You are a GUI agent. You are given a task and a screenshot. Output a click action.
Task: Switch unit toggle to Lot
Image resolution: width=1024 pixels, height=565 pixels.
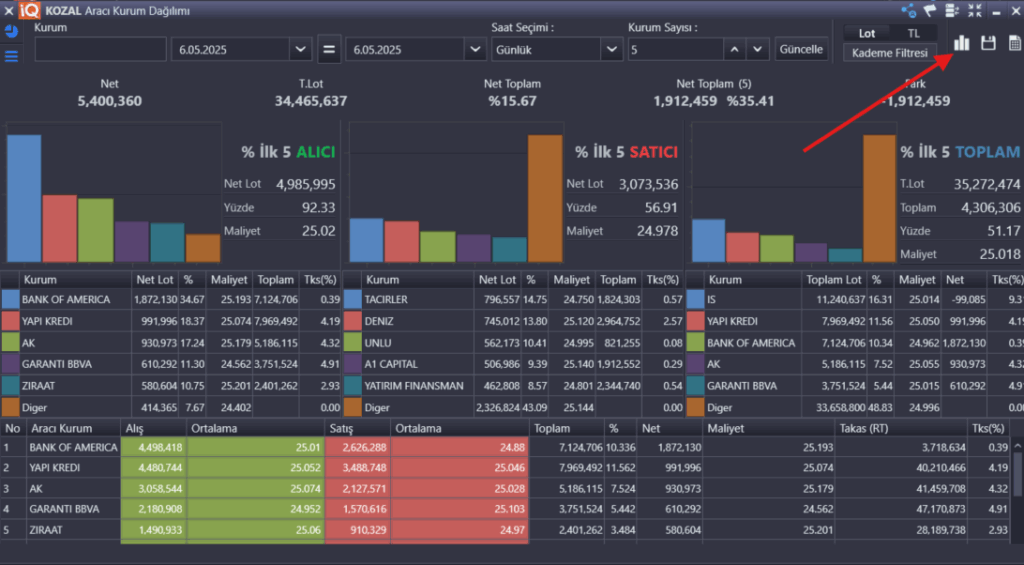(x=867, y=33)
